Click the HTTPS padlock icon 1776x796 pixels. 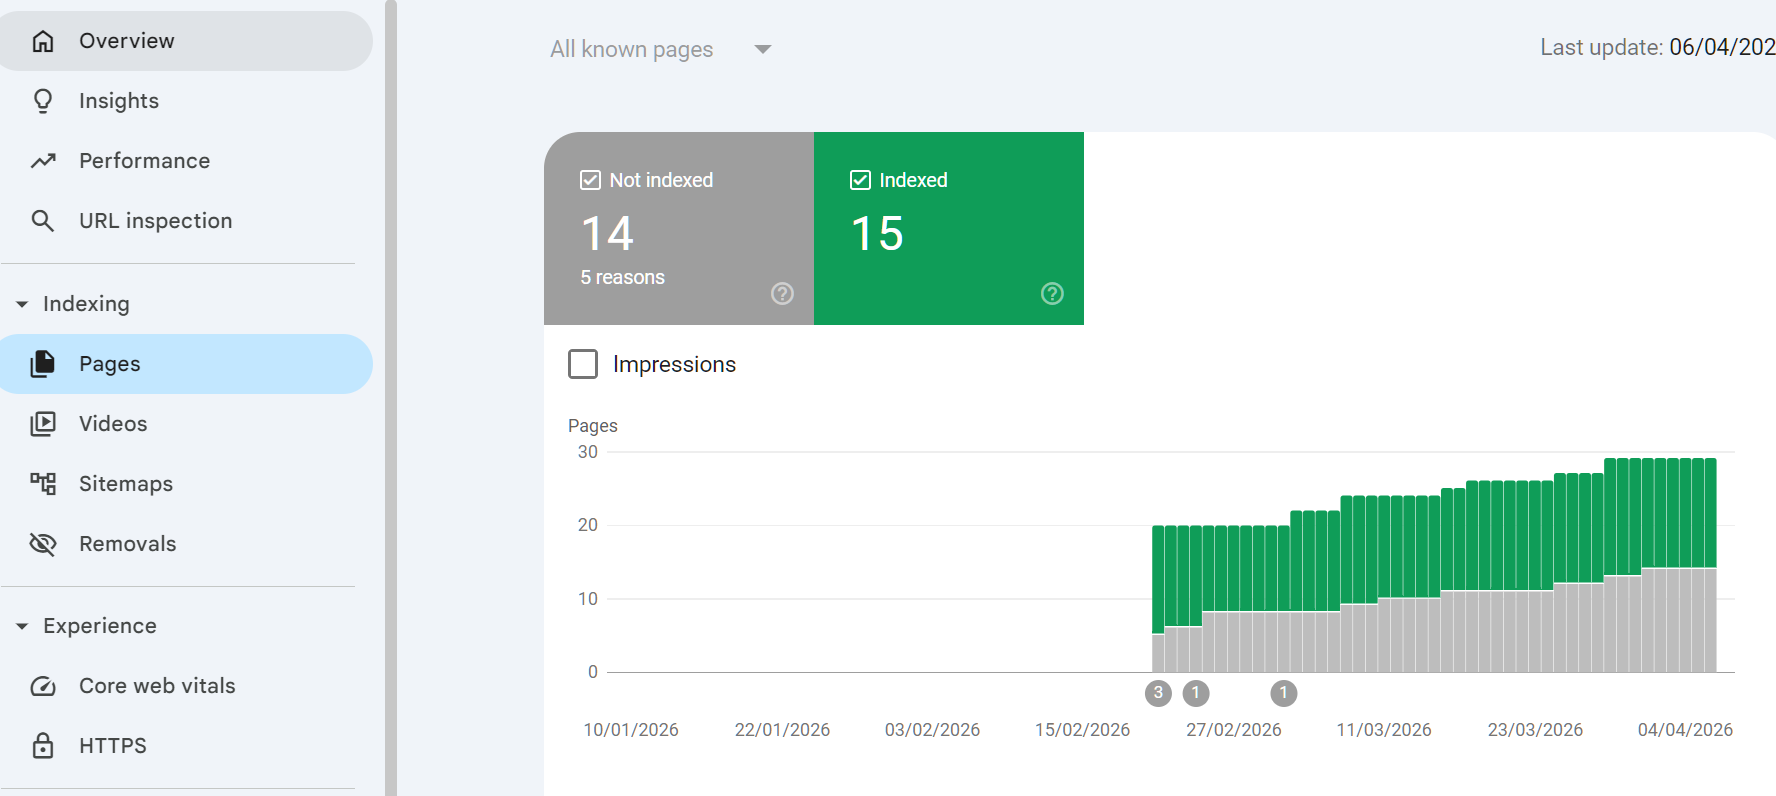[43, 746]
